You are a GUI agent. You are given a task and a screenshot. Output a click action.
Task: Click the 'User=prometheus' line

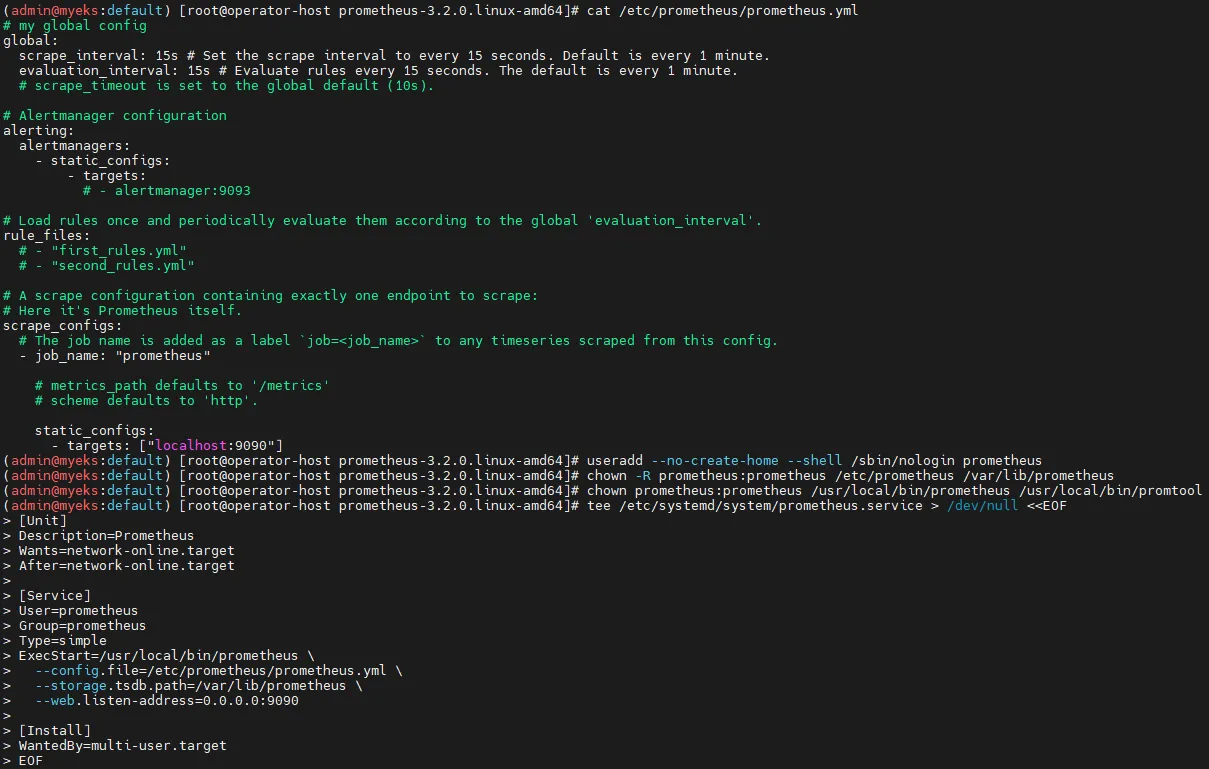(x=79, y=610)
